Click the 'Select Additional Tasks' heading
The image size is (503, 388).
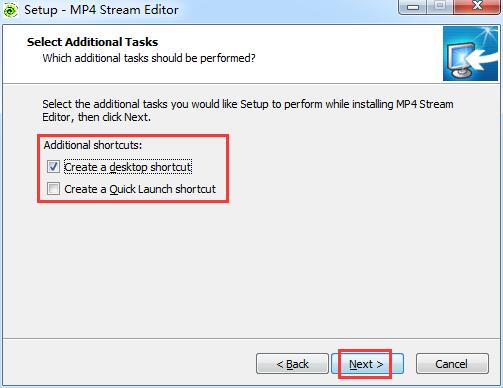92,42
